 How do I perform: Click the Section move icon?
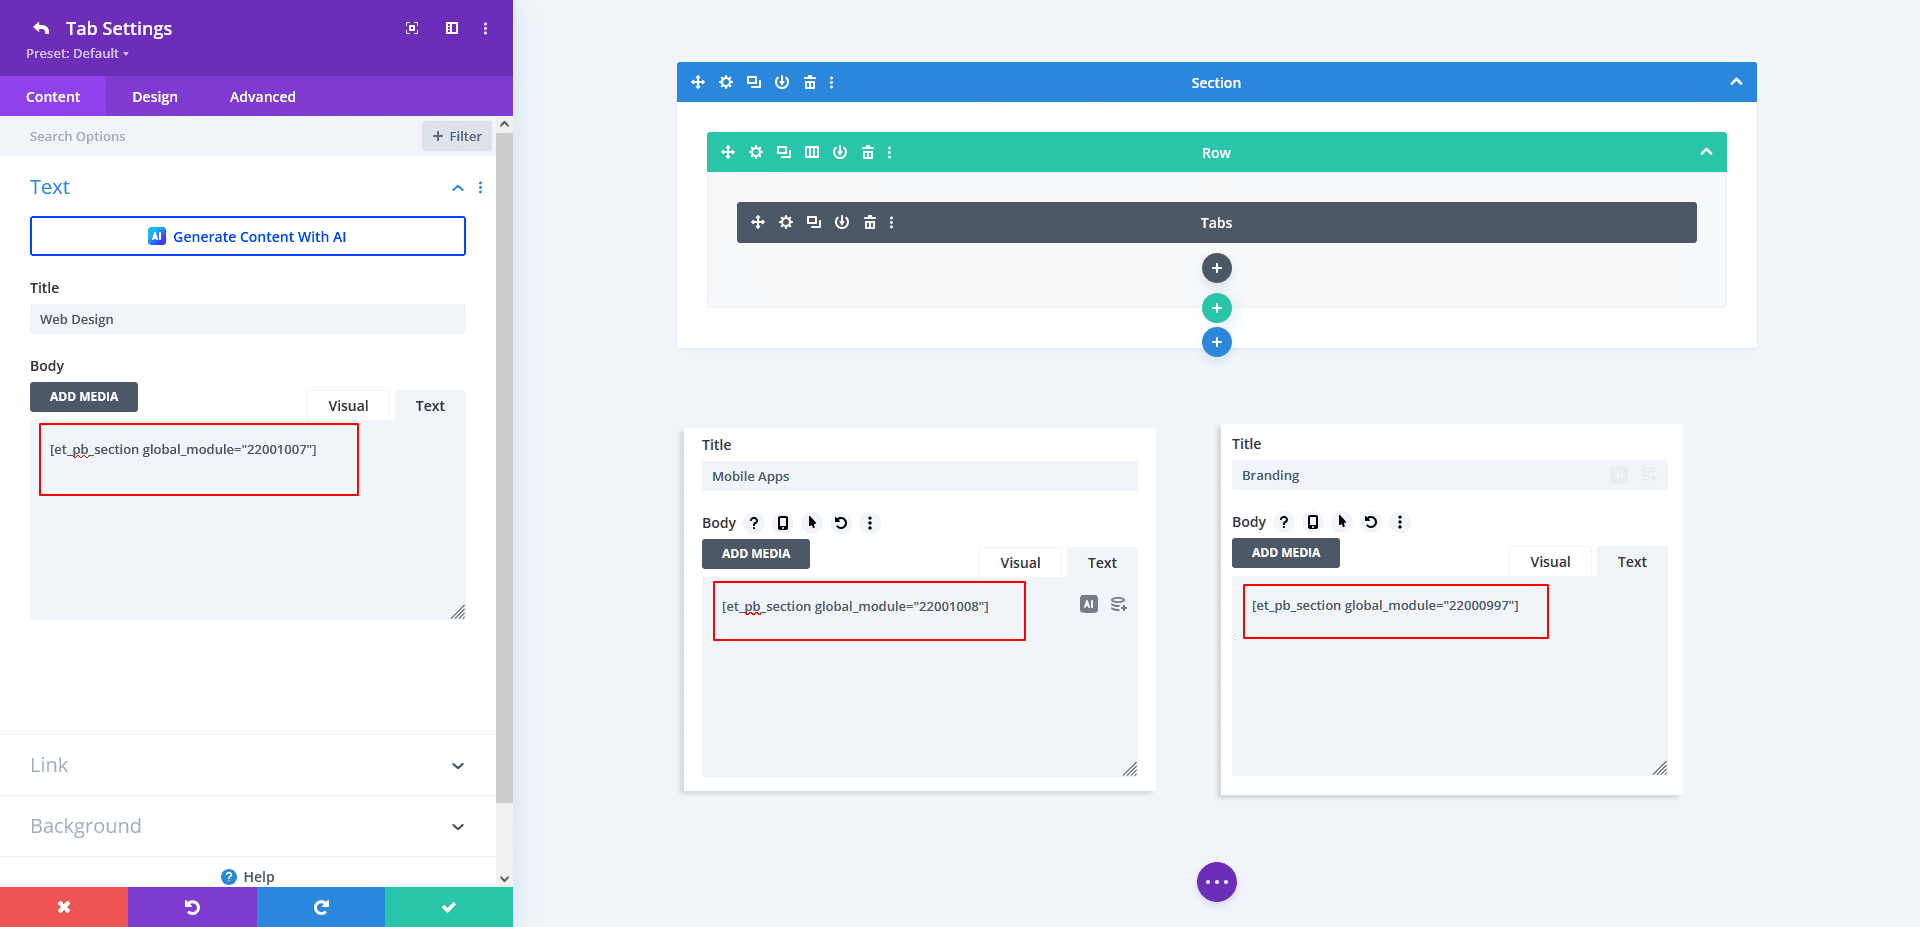698,82
